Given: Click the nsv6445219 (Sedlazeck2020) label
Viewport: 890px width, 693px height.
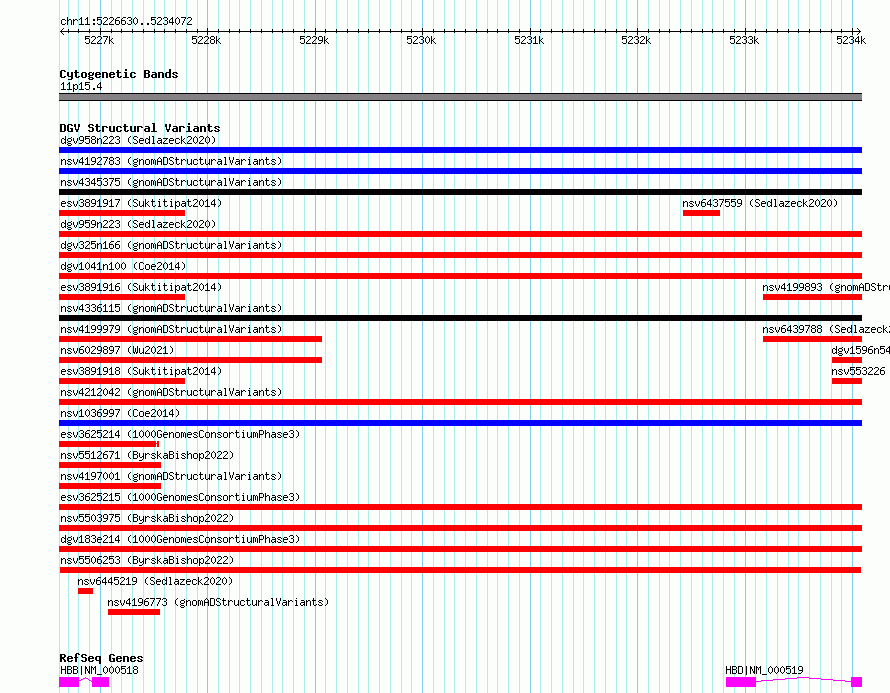Looking at the screenshot, I should (x=155, y=581).
